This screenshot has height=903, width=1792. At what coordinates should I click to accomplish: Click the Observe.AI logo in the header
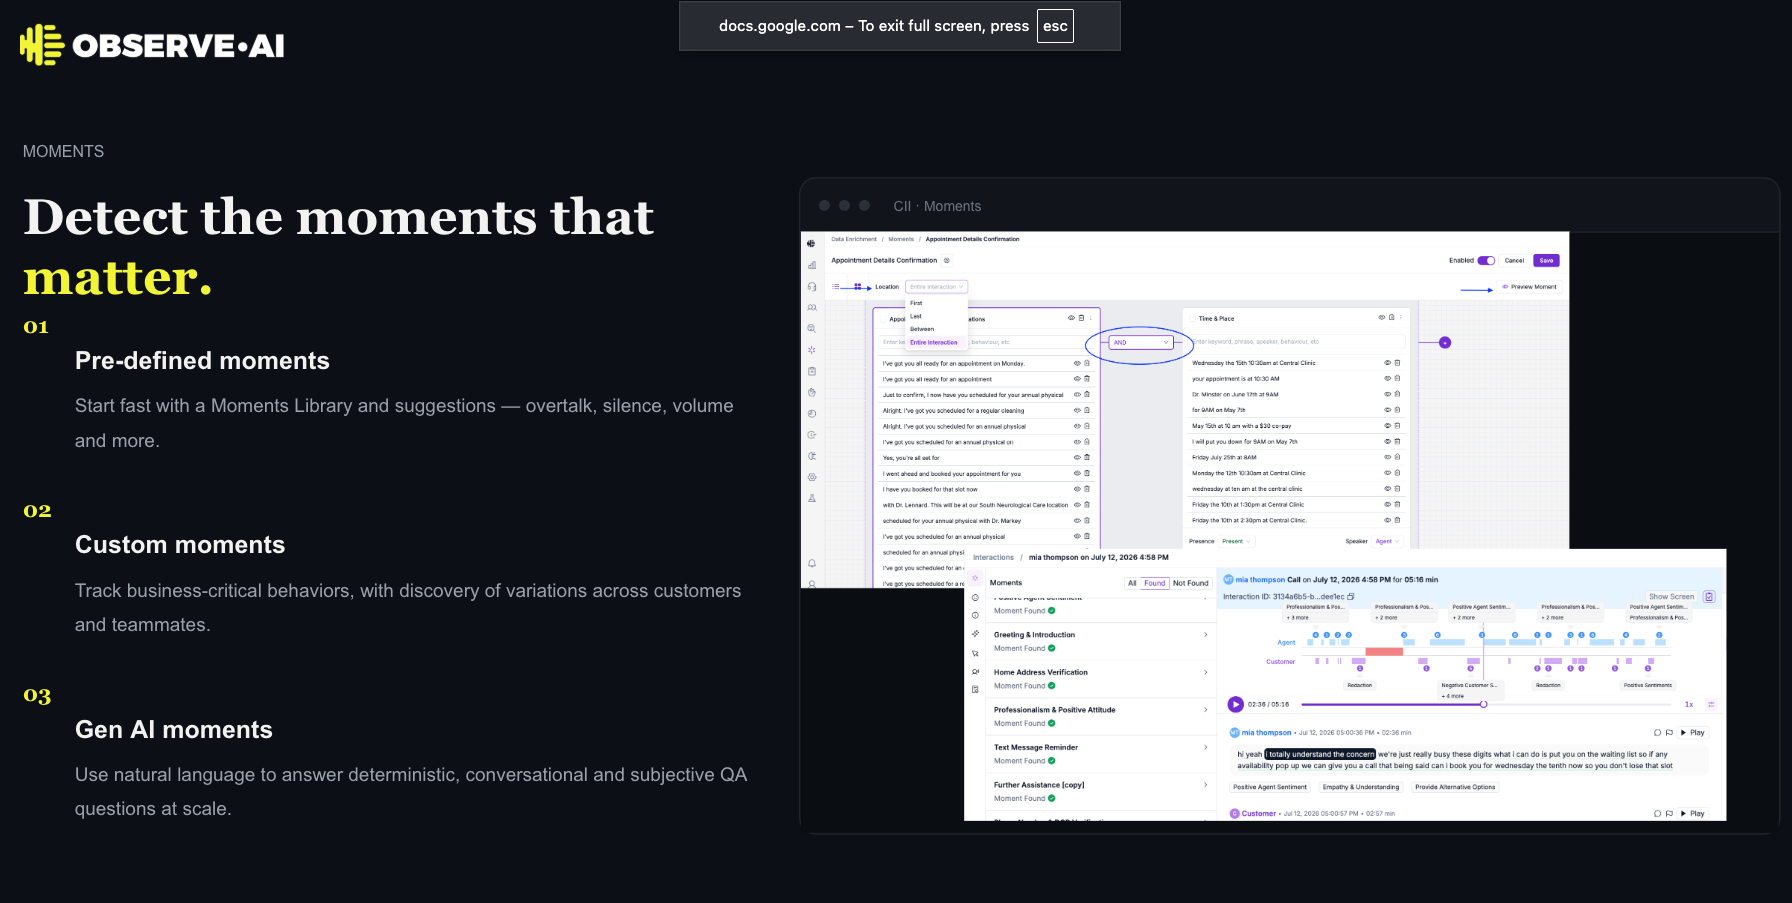point(152,45)
